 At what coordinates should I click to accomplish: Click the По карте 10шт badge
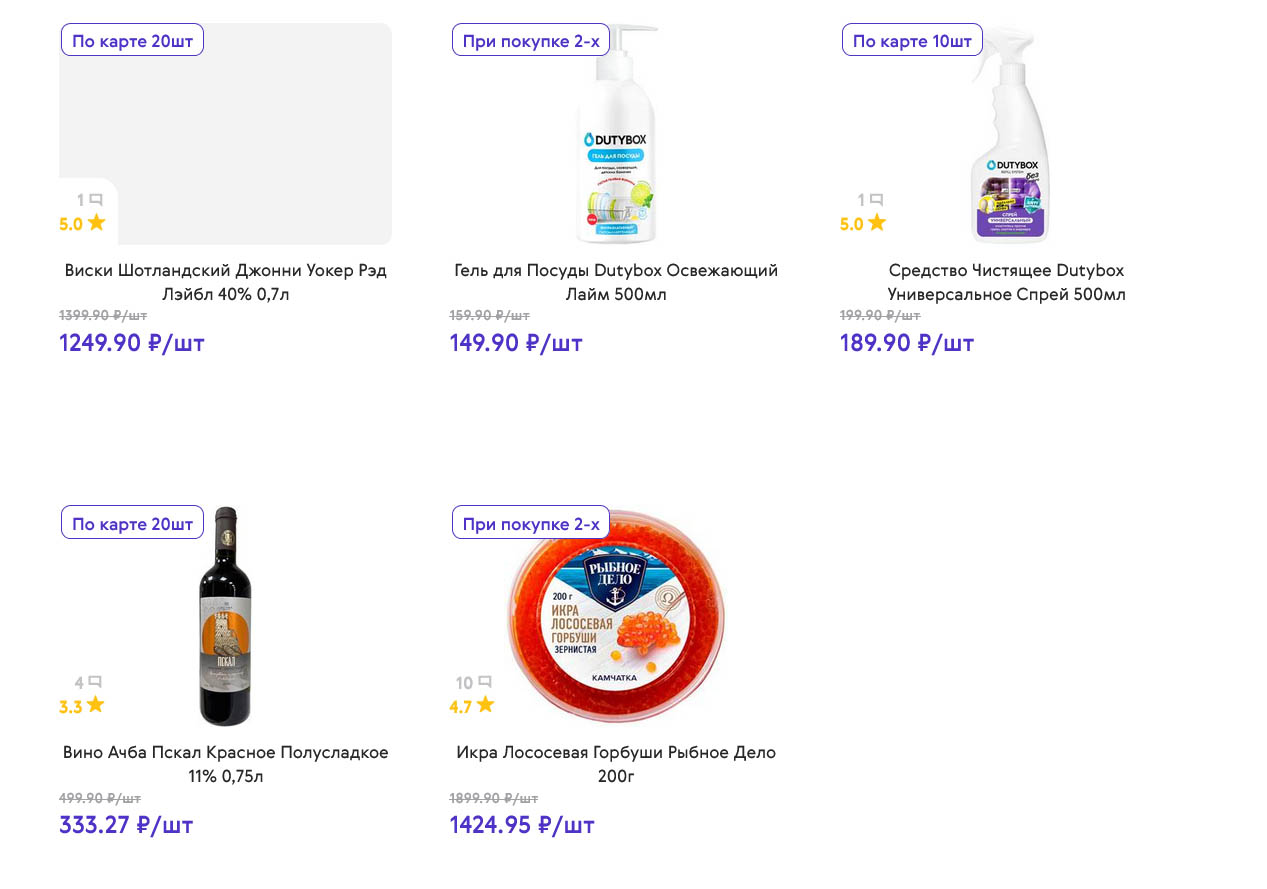[912, 41]
